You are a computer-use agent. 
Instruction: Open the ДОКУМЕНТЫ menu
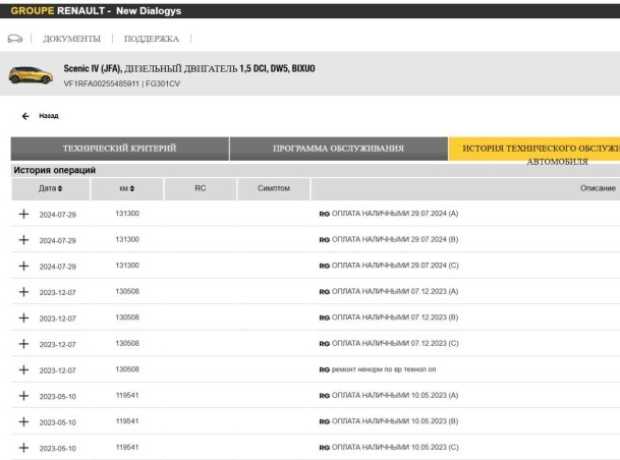(x=72, y=39)
